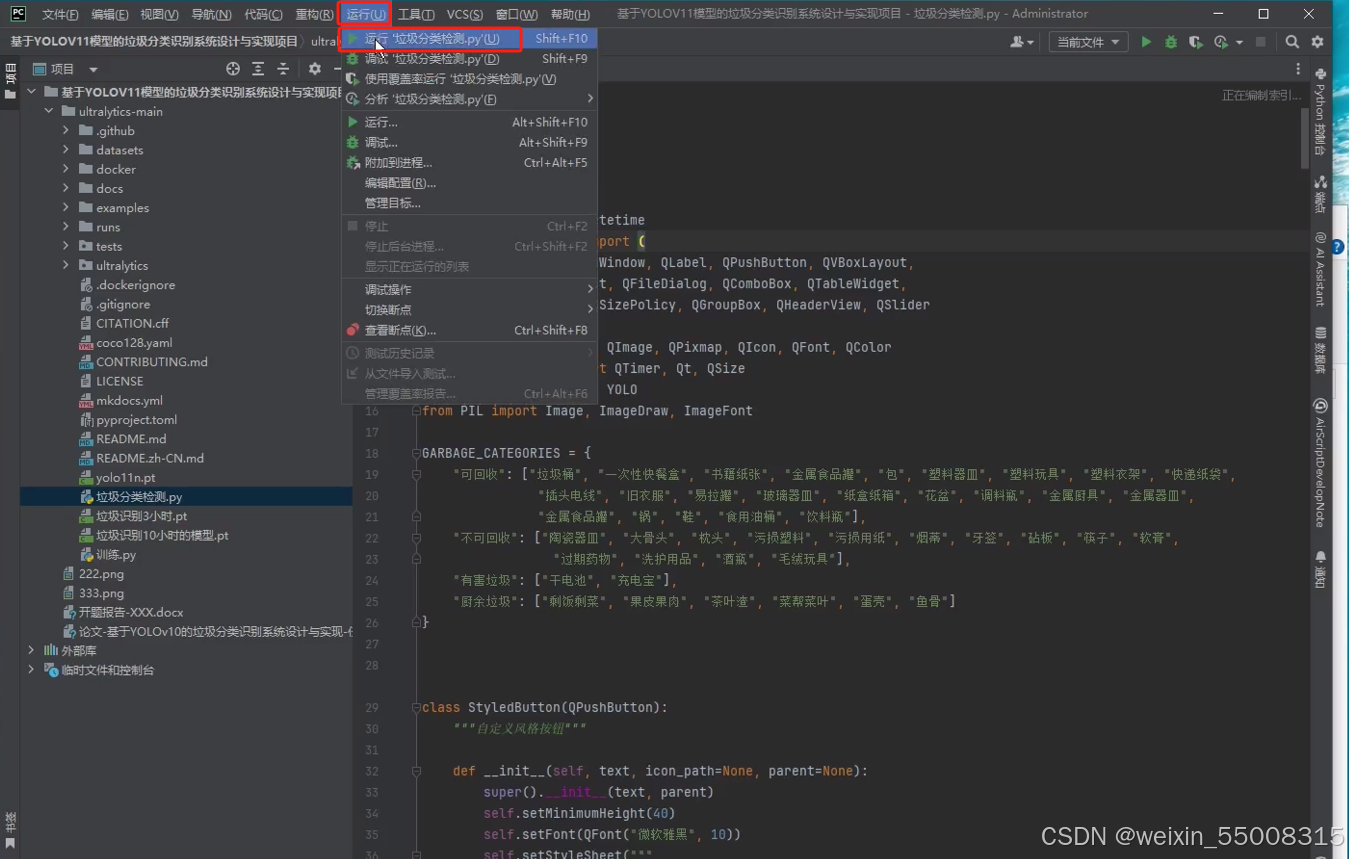Open the 切换断点 submenu
The width and height of the screenshot is (1349, 859).
(x=469, y=310)
